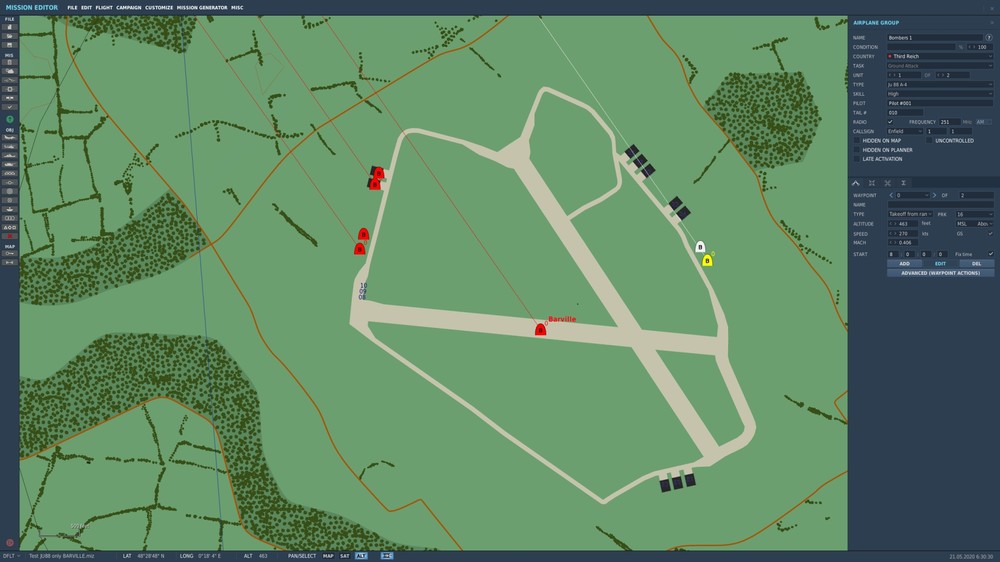Open the briefing clipboard icon under MIS

(10, 63)
